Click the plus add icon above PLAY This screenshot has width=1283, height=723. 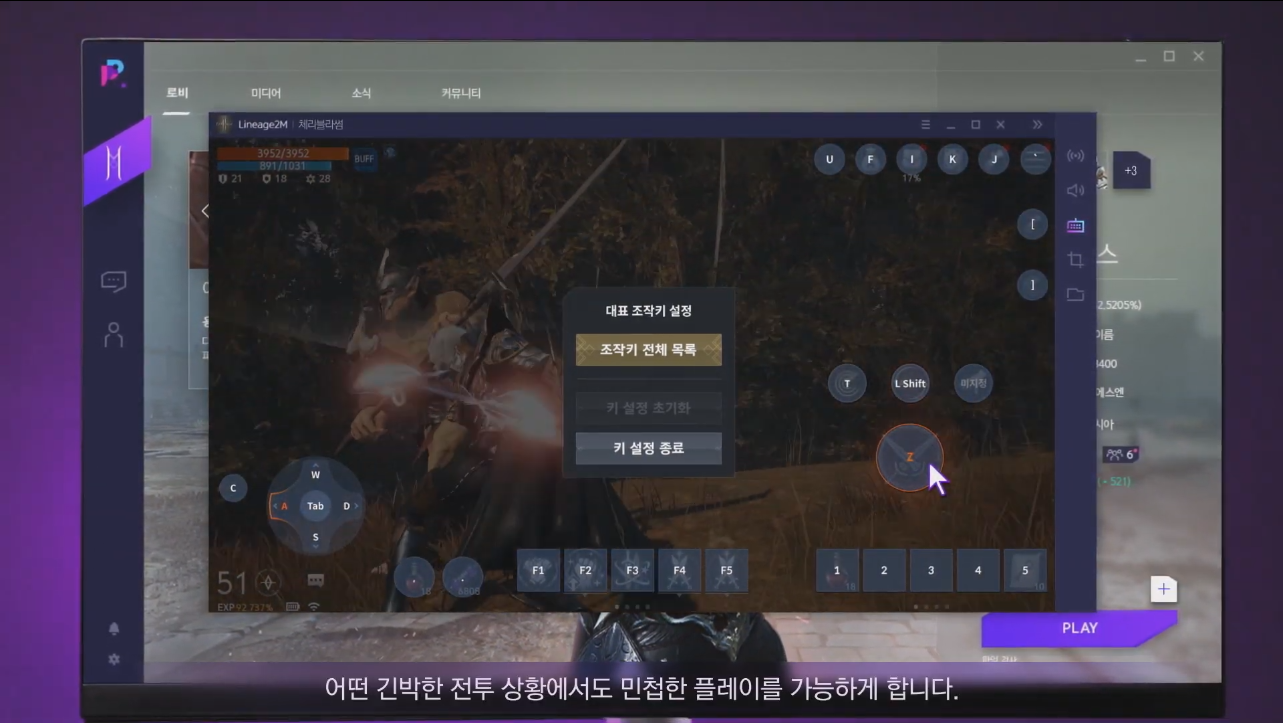[x=1164, y=589]
